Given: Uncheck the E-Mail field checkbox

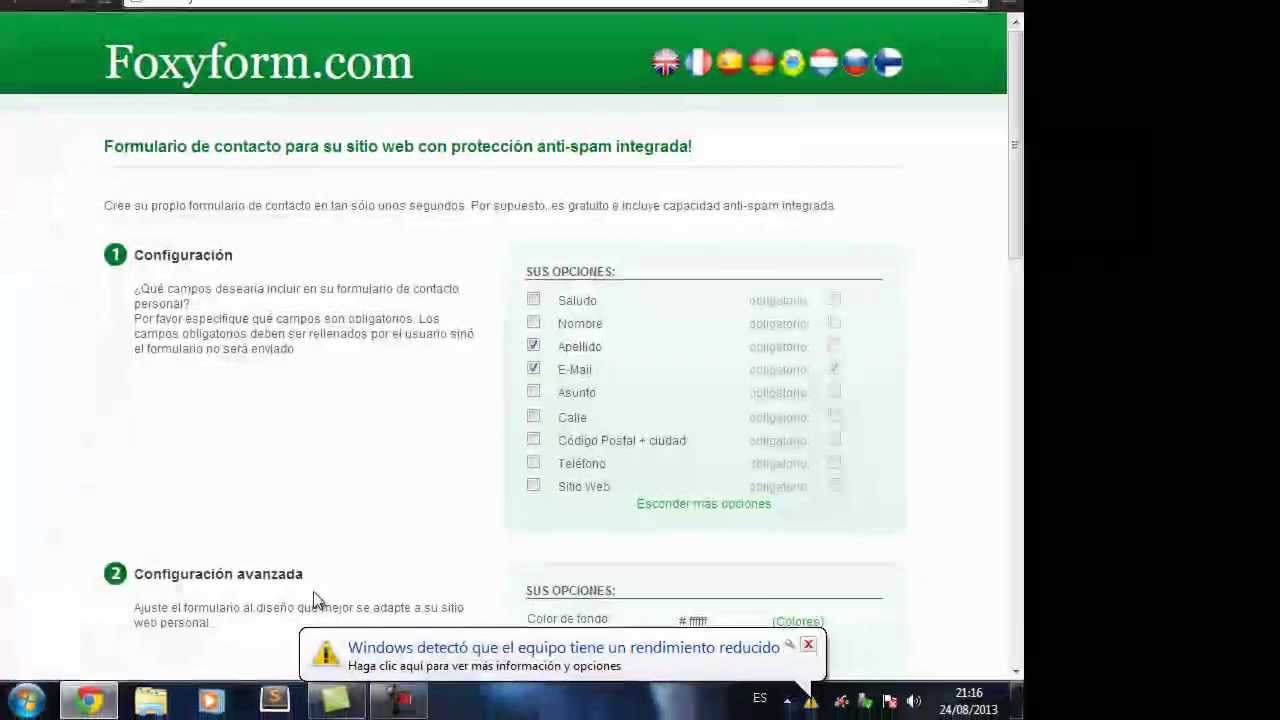Looking at the screenshot, I should 533,368.
